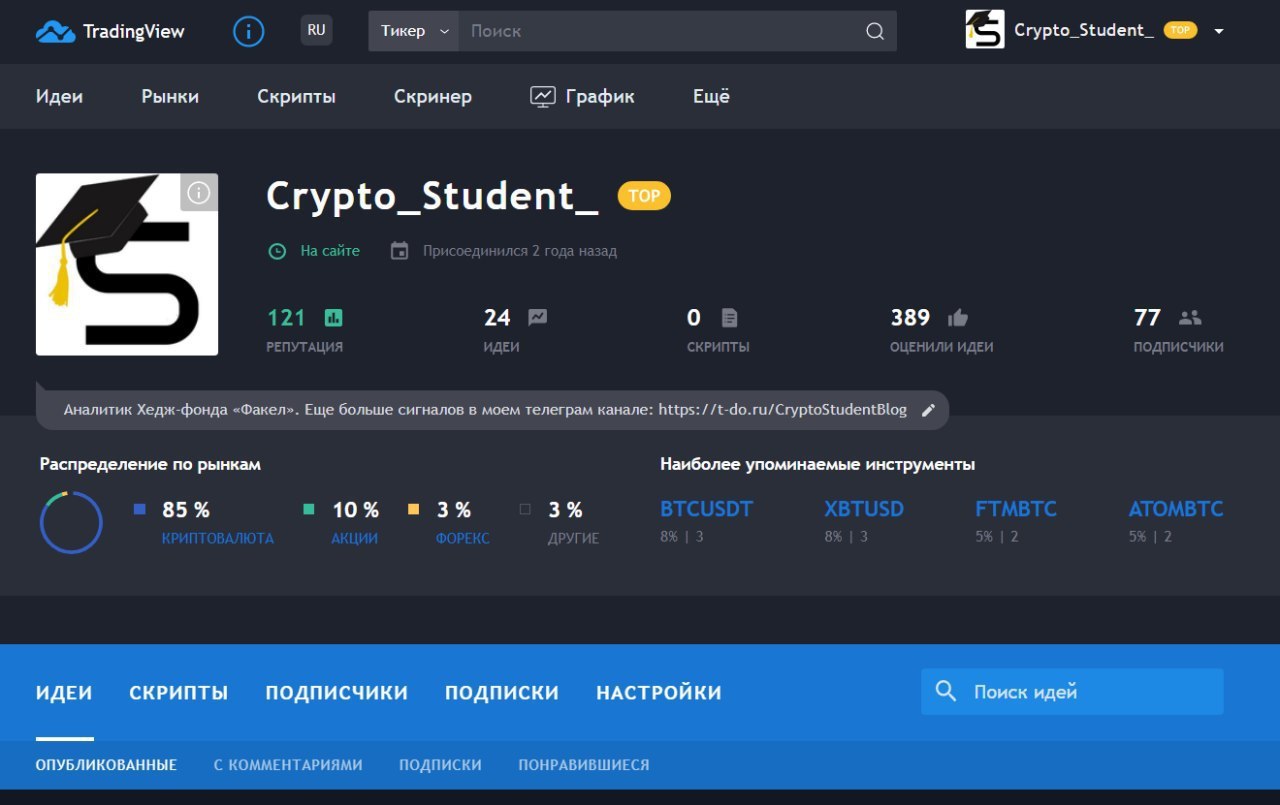Open the НАСТРОЙКИ profile tab
1280x805 pixels.
[x=659, y=693]
